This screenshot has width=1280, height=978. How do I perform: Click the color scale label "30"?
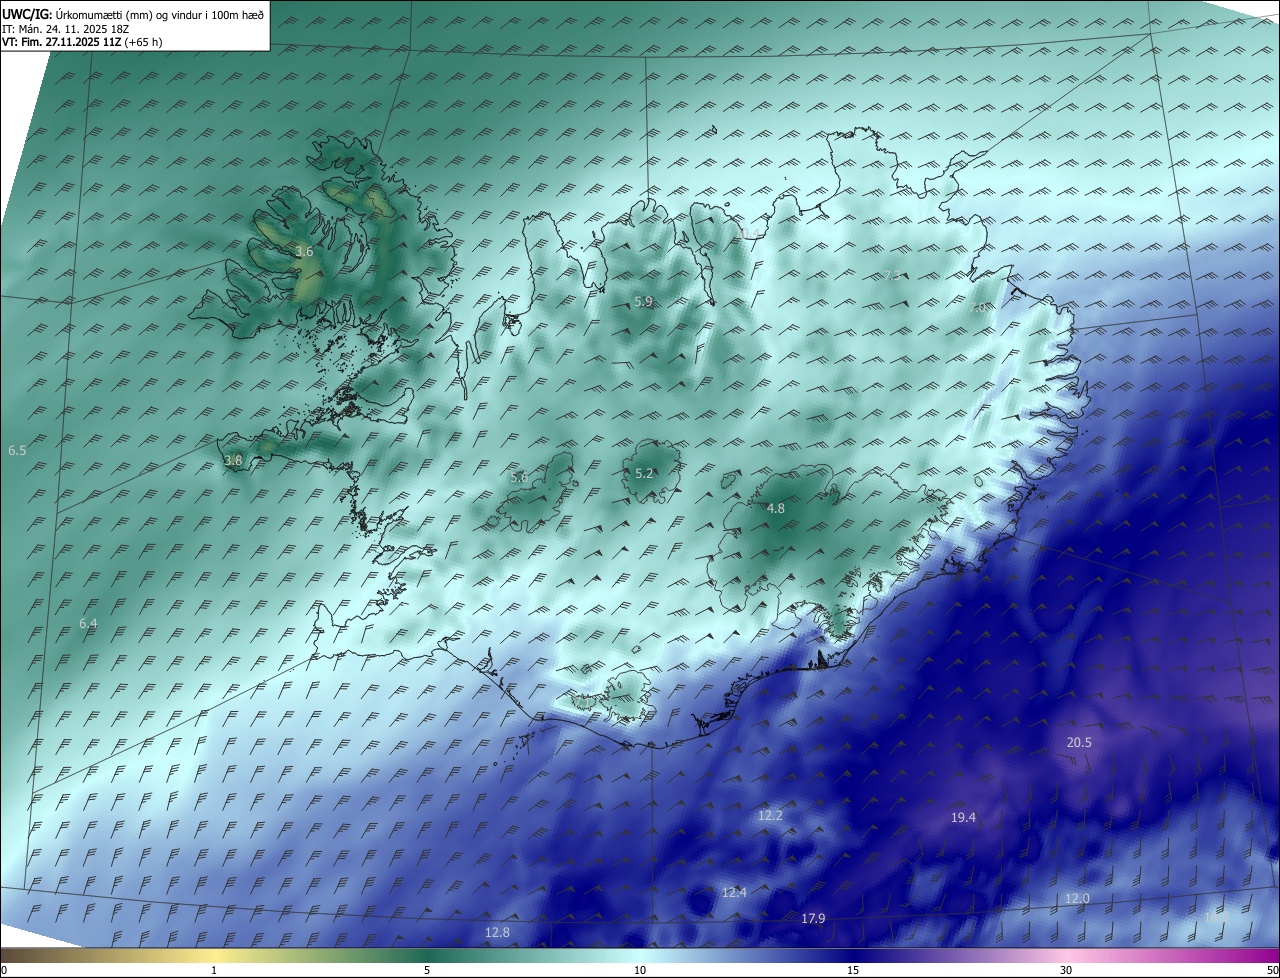(1066, 970)
